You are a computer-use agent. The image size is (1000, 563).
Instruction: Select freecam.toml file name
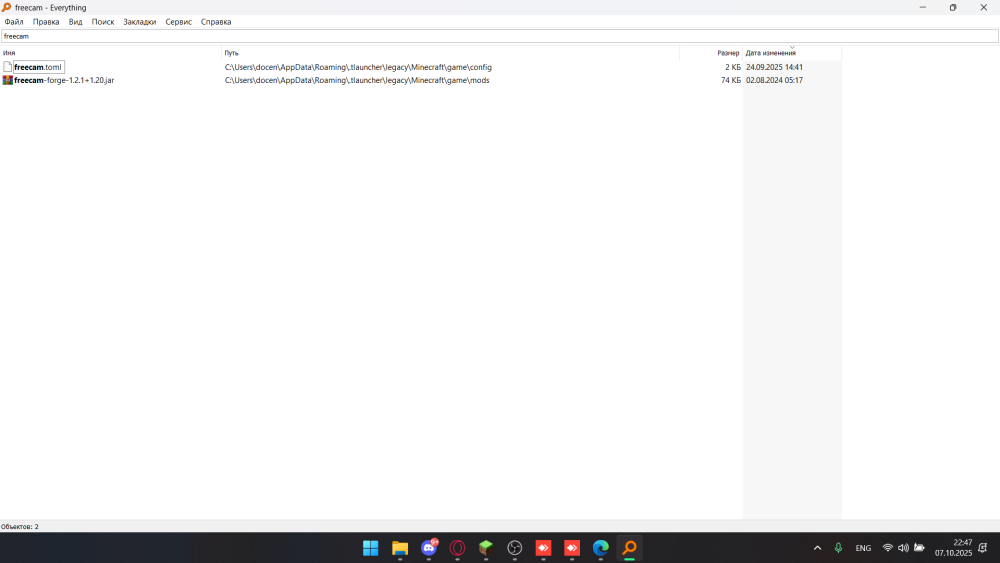(38, 67)
